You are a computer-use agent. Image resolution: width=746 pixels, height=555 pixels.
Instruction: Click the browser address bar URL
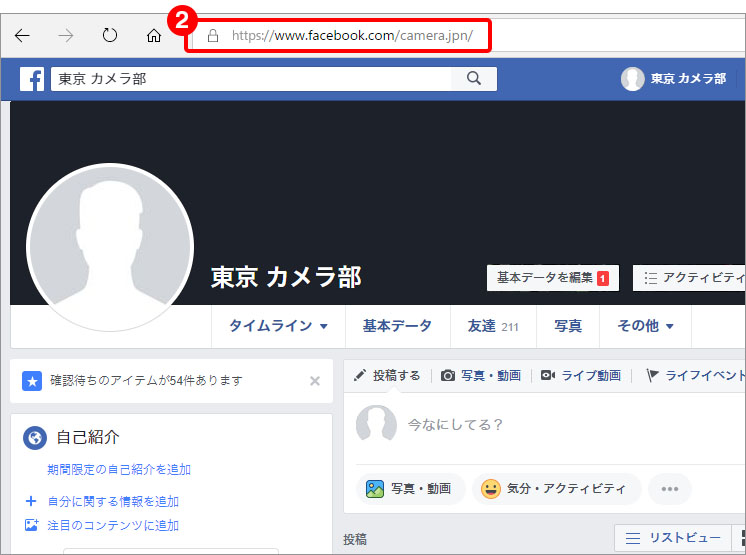coord(353,36)
